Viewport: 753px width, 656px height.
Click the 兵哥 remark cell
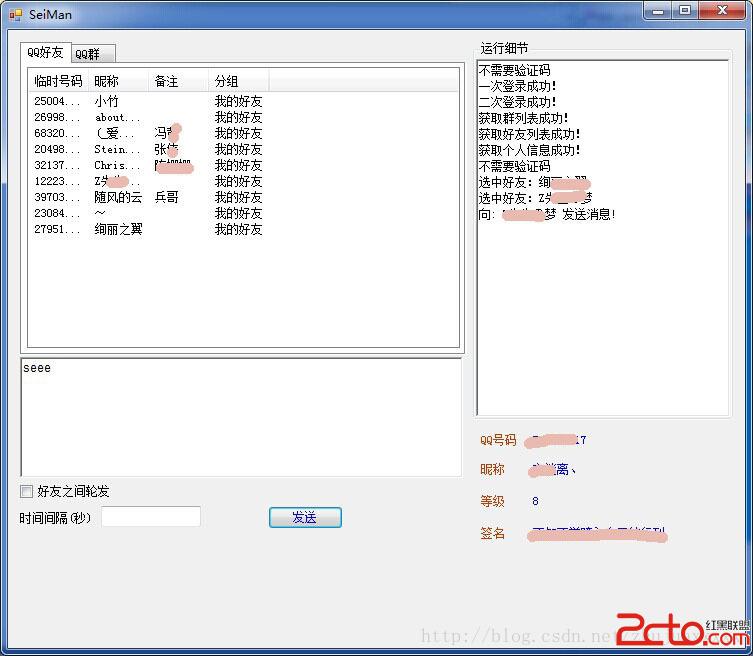point(167,197)
